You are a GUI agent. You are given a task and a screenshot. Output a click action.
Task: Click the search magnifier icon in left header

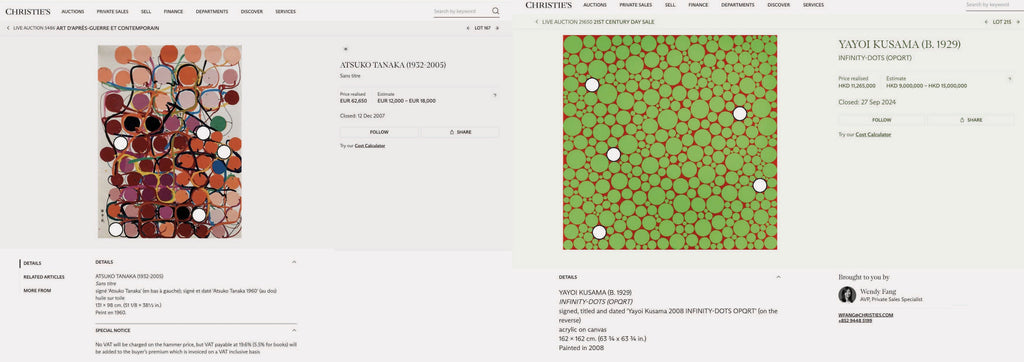(x=496, y=11)
